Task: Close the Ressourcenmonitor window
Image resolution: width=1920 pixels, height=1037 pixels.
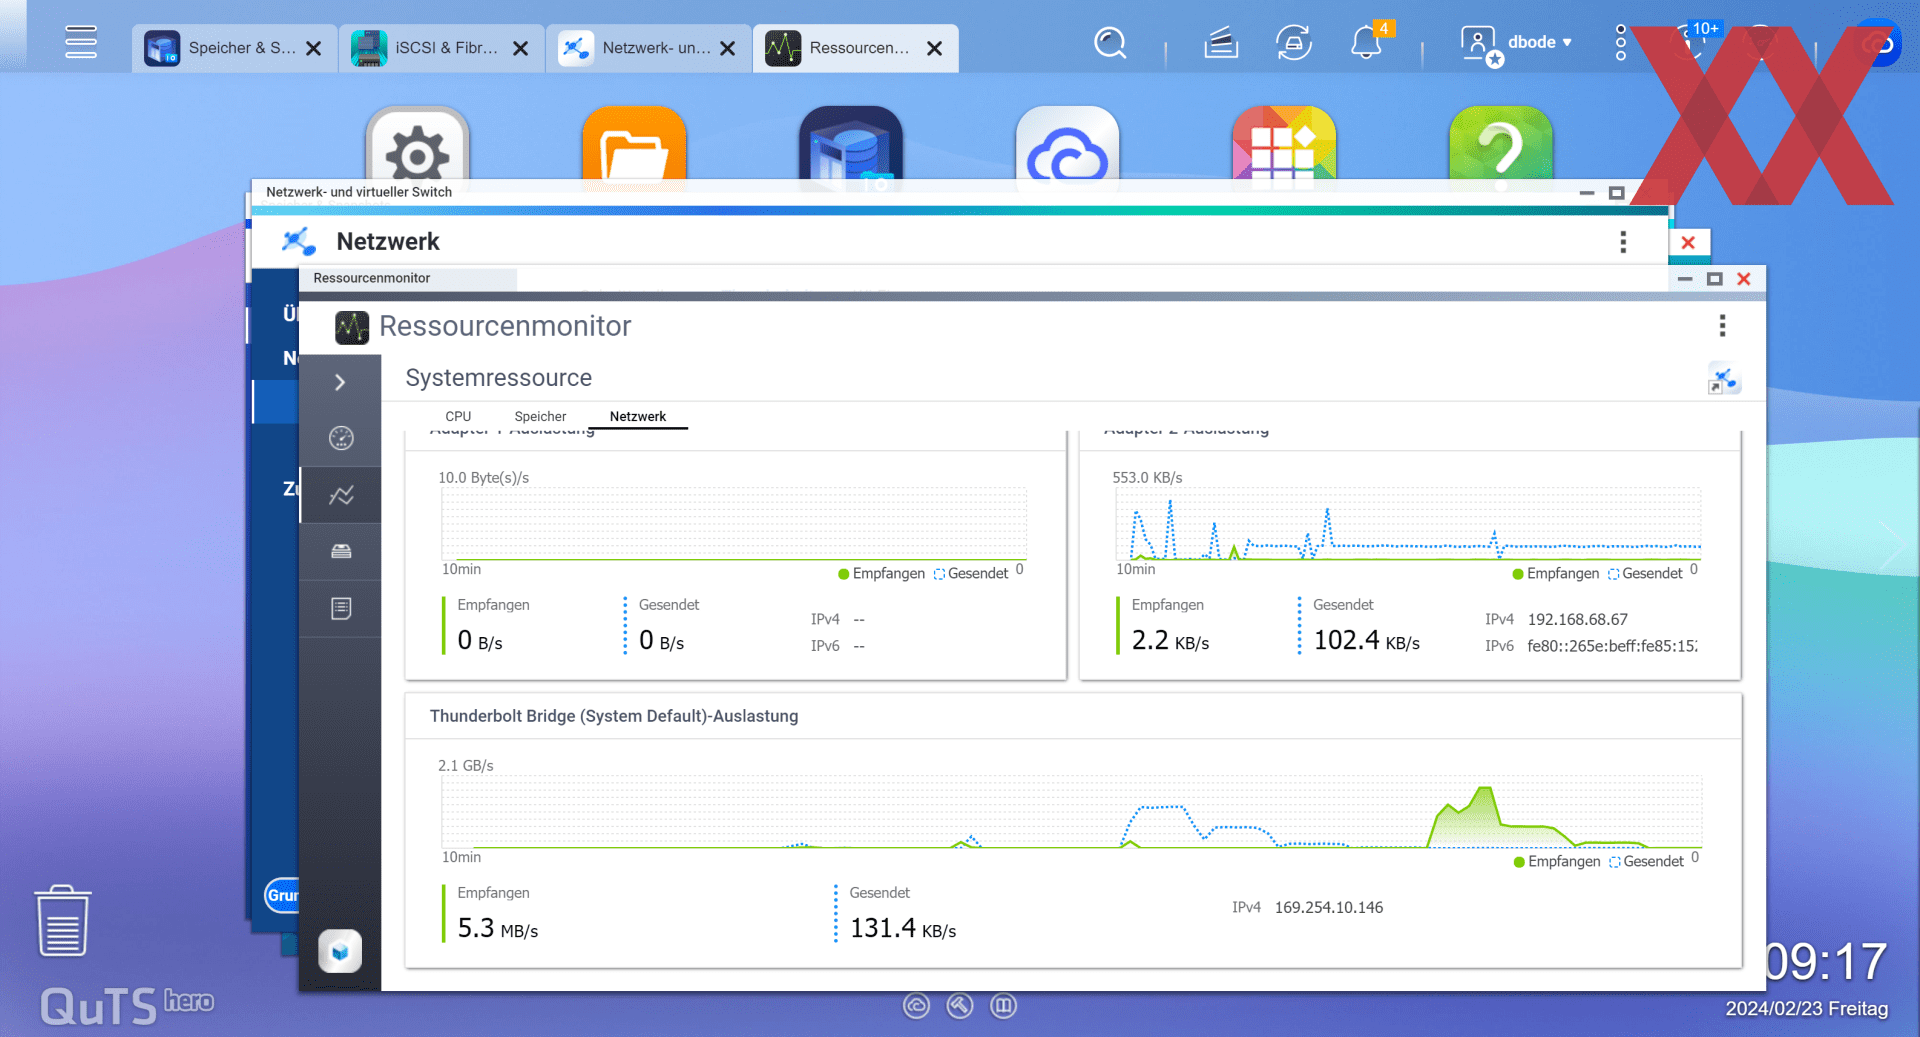Action: click(x=1744, y=279)
